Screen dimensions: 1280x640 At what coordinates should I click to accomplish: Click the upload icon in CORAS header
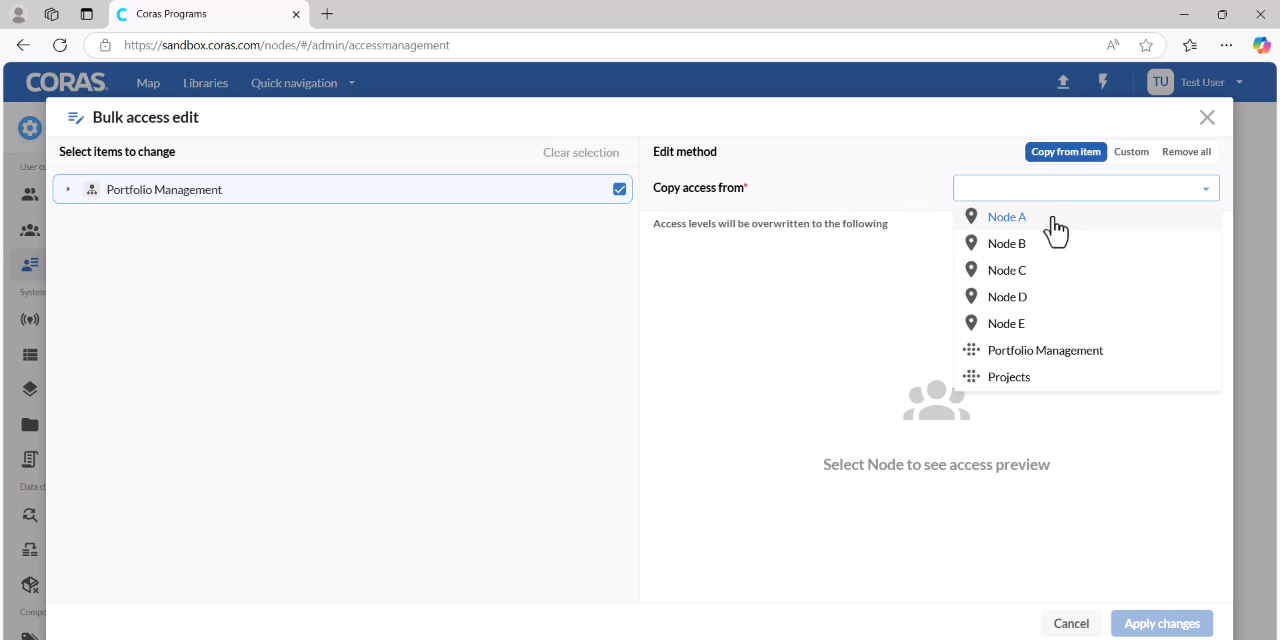(1063, 82)
